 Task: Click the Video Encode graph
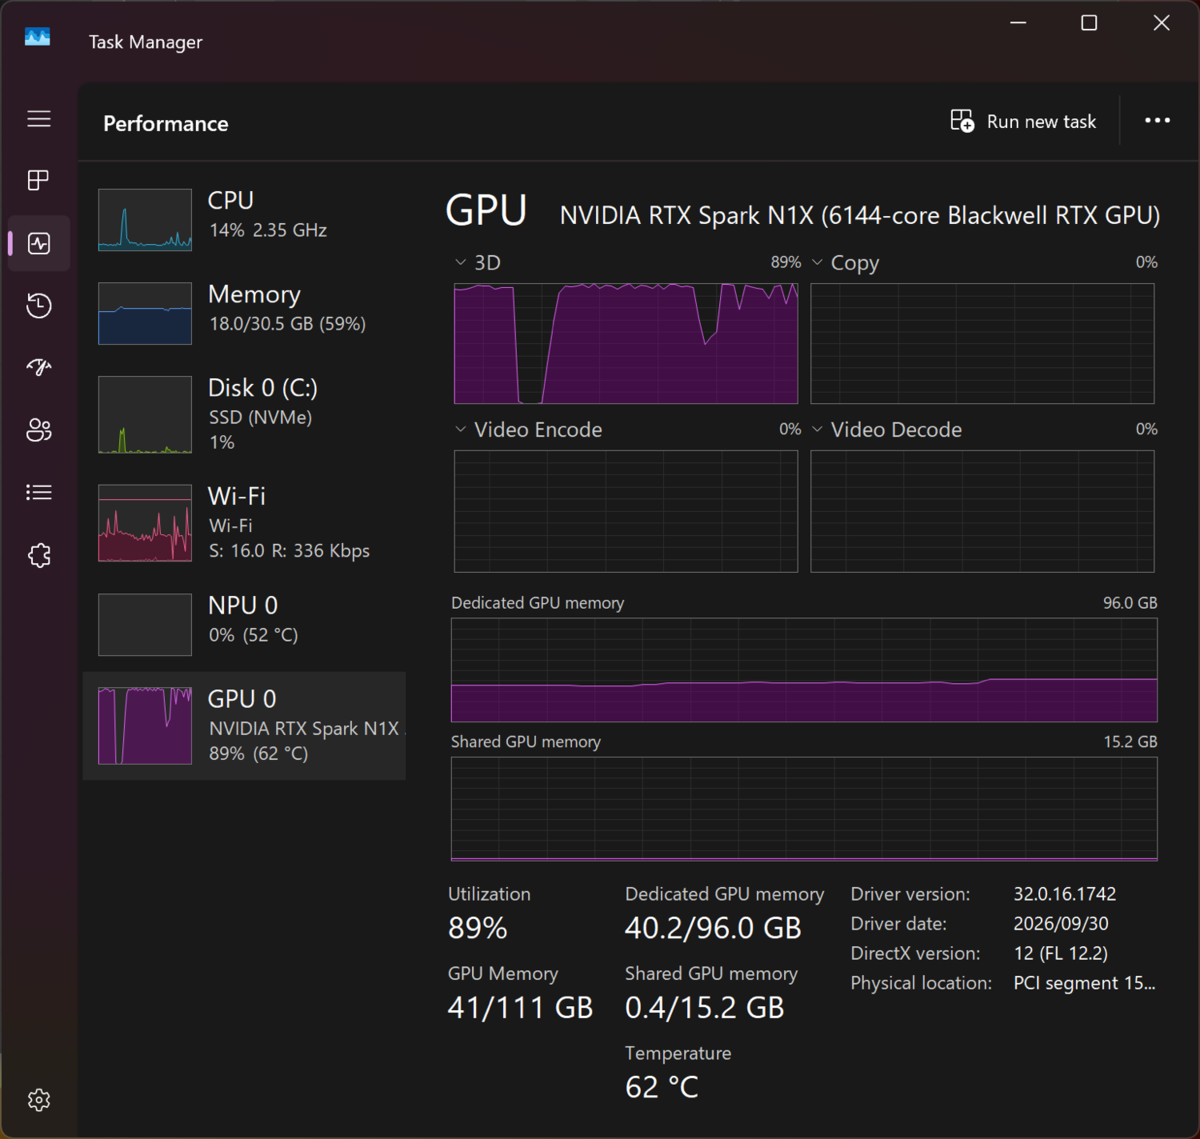(x=626, y=511)
